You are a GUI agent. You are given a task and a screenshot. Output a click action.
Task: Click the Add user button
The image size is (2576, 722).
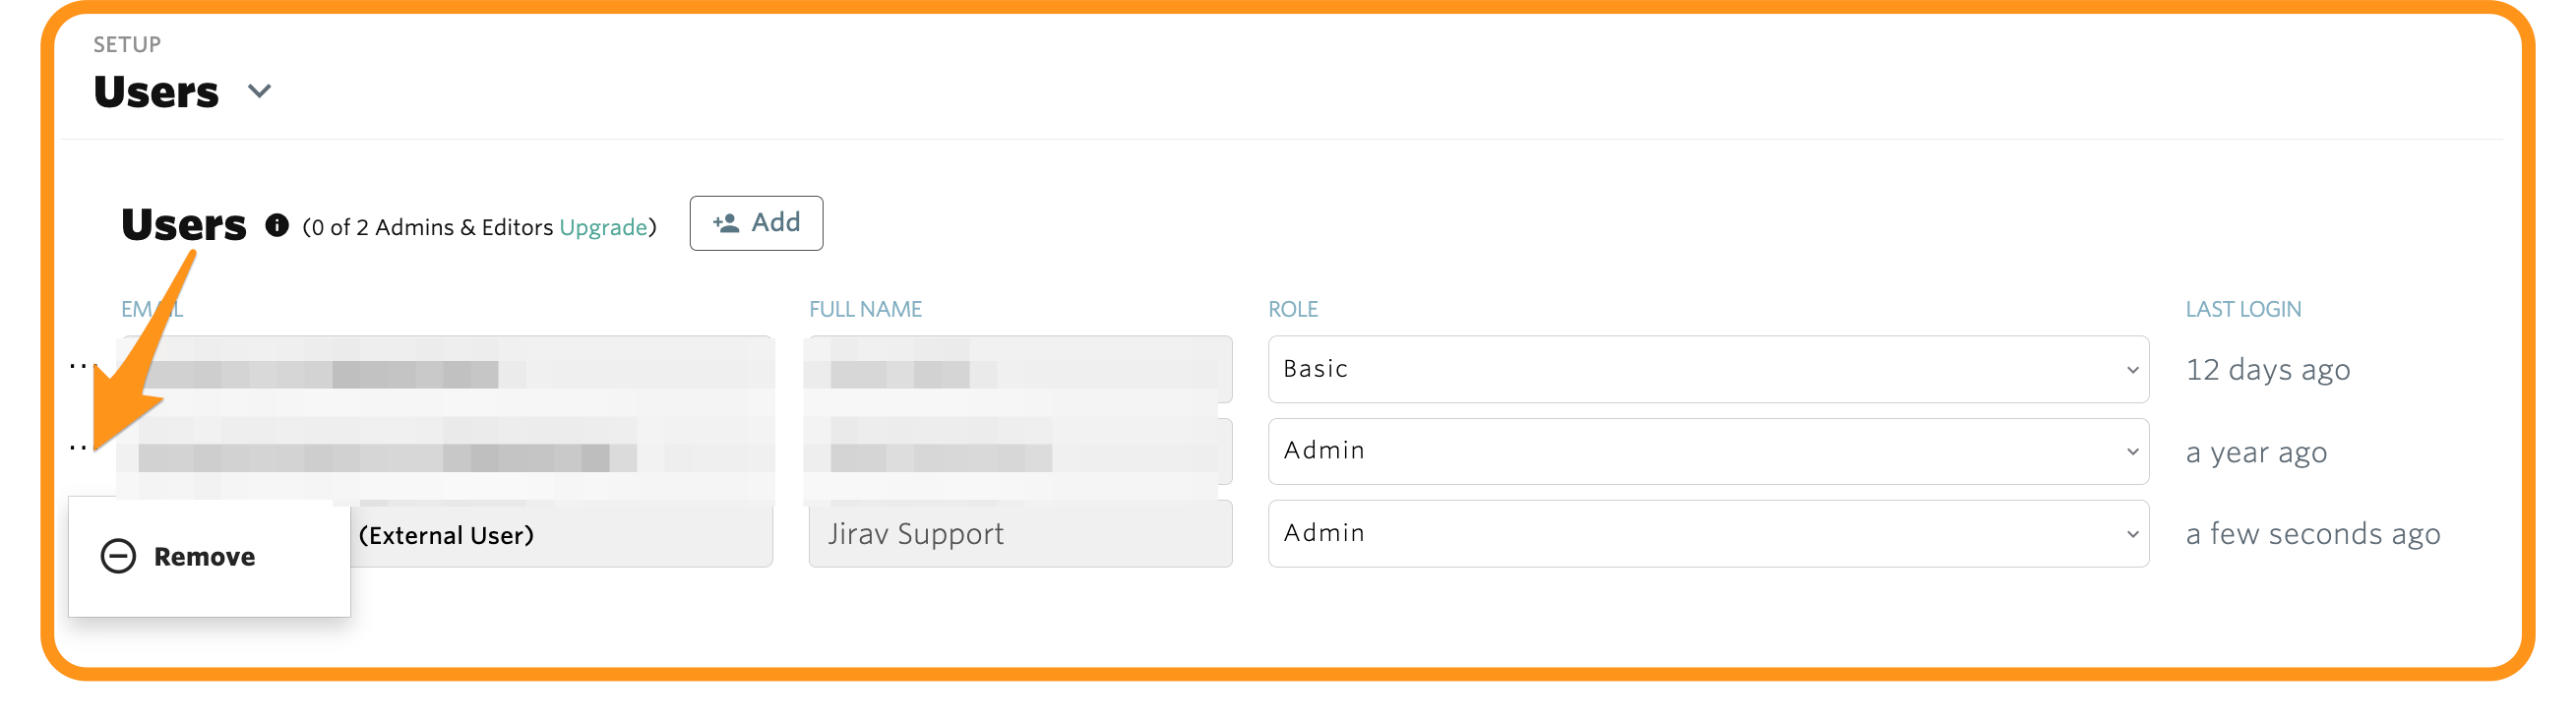[756, 223]
